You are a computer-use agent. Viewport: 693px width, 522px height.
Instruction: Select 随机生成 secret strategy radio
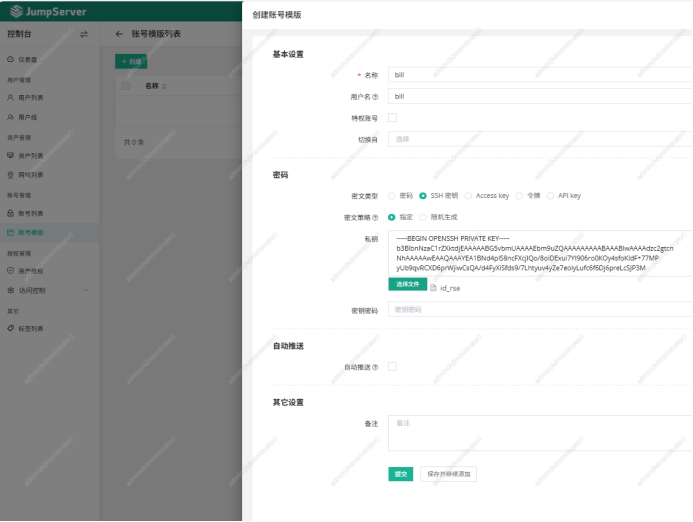(x=424, y=216)
